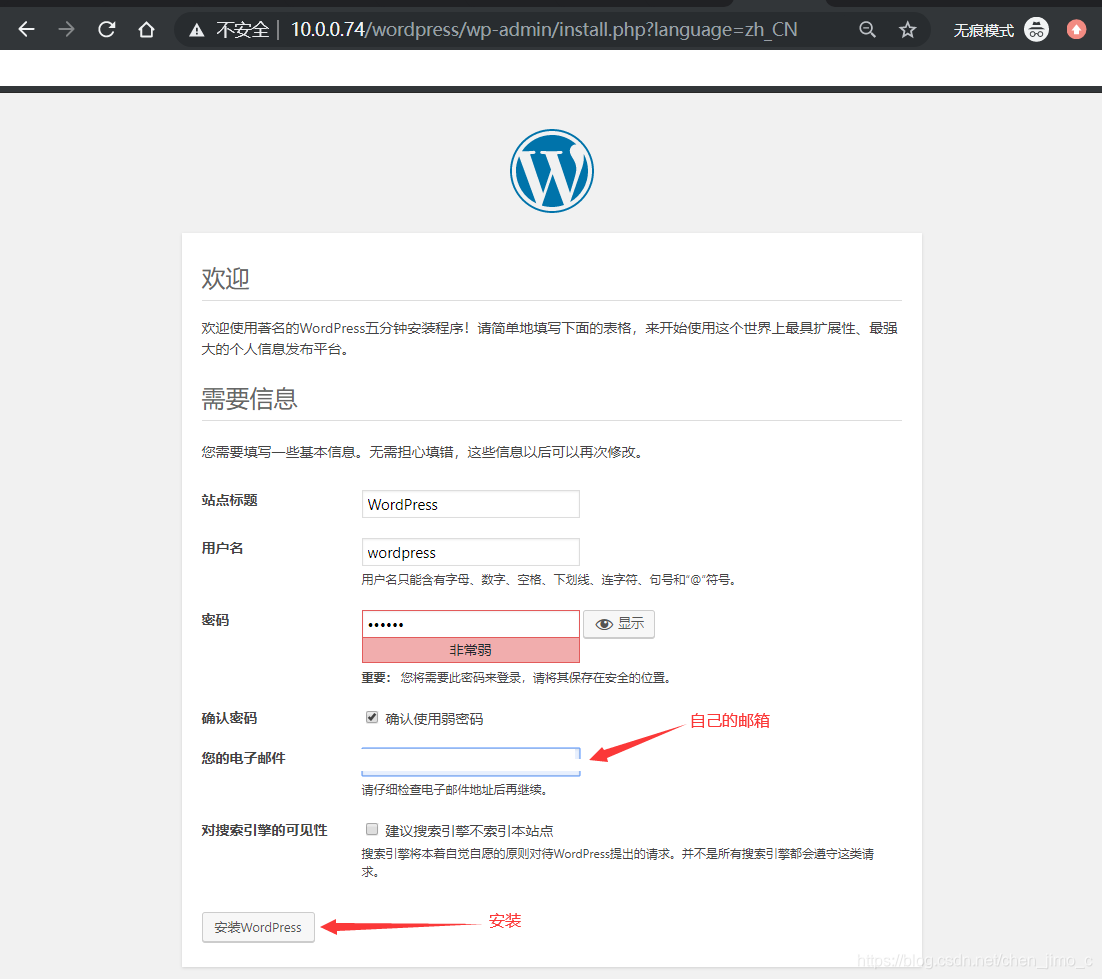Enable 建议搜索引擎不索引本站点 checkbox
1102x979 pixels.
[372, 829]
